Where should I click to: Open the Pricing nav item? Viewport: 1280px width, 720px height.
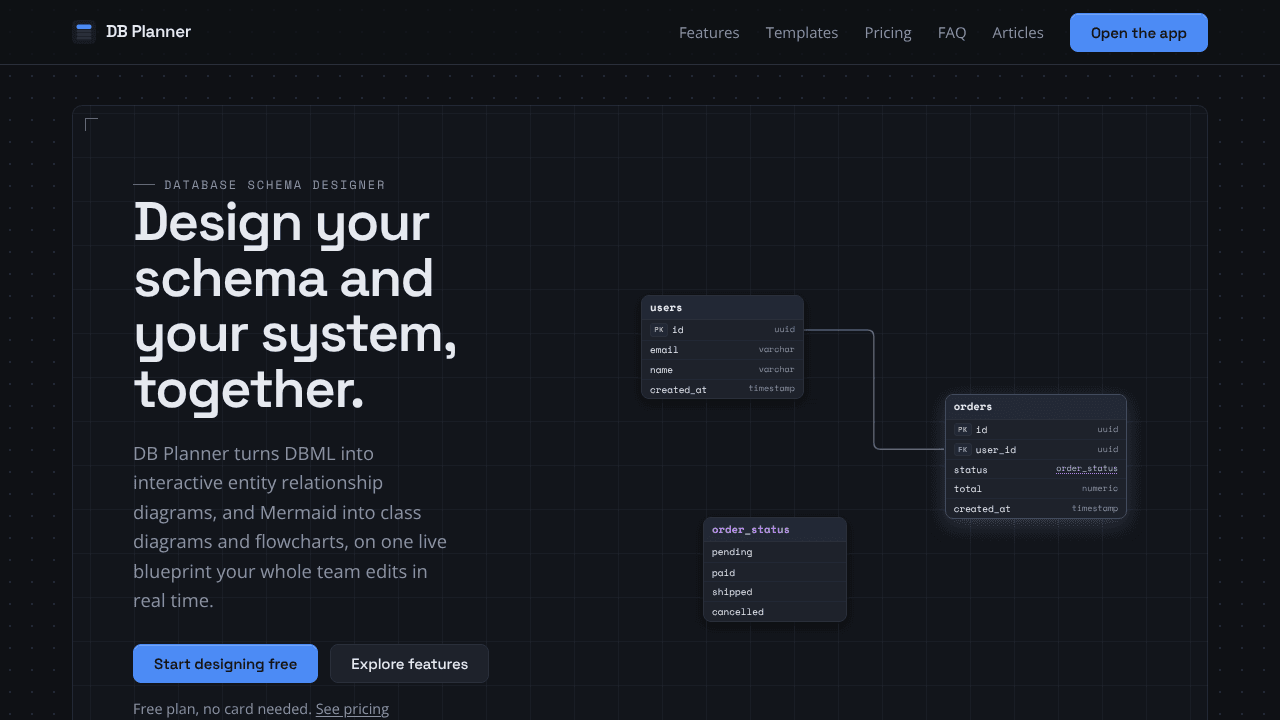[888, 33]
